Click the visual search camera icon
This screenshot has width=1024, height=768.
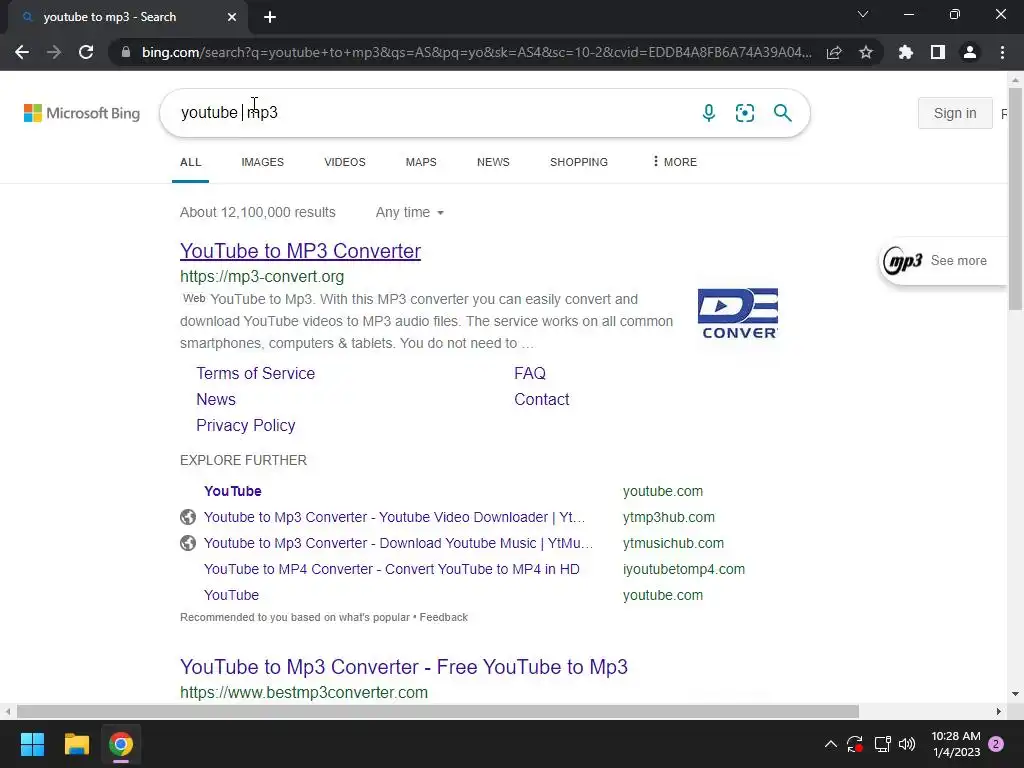pos(744,113)
